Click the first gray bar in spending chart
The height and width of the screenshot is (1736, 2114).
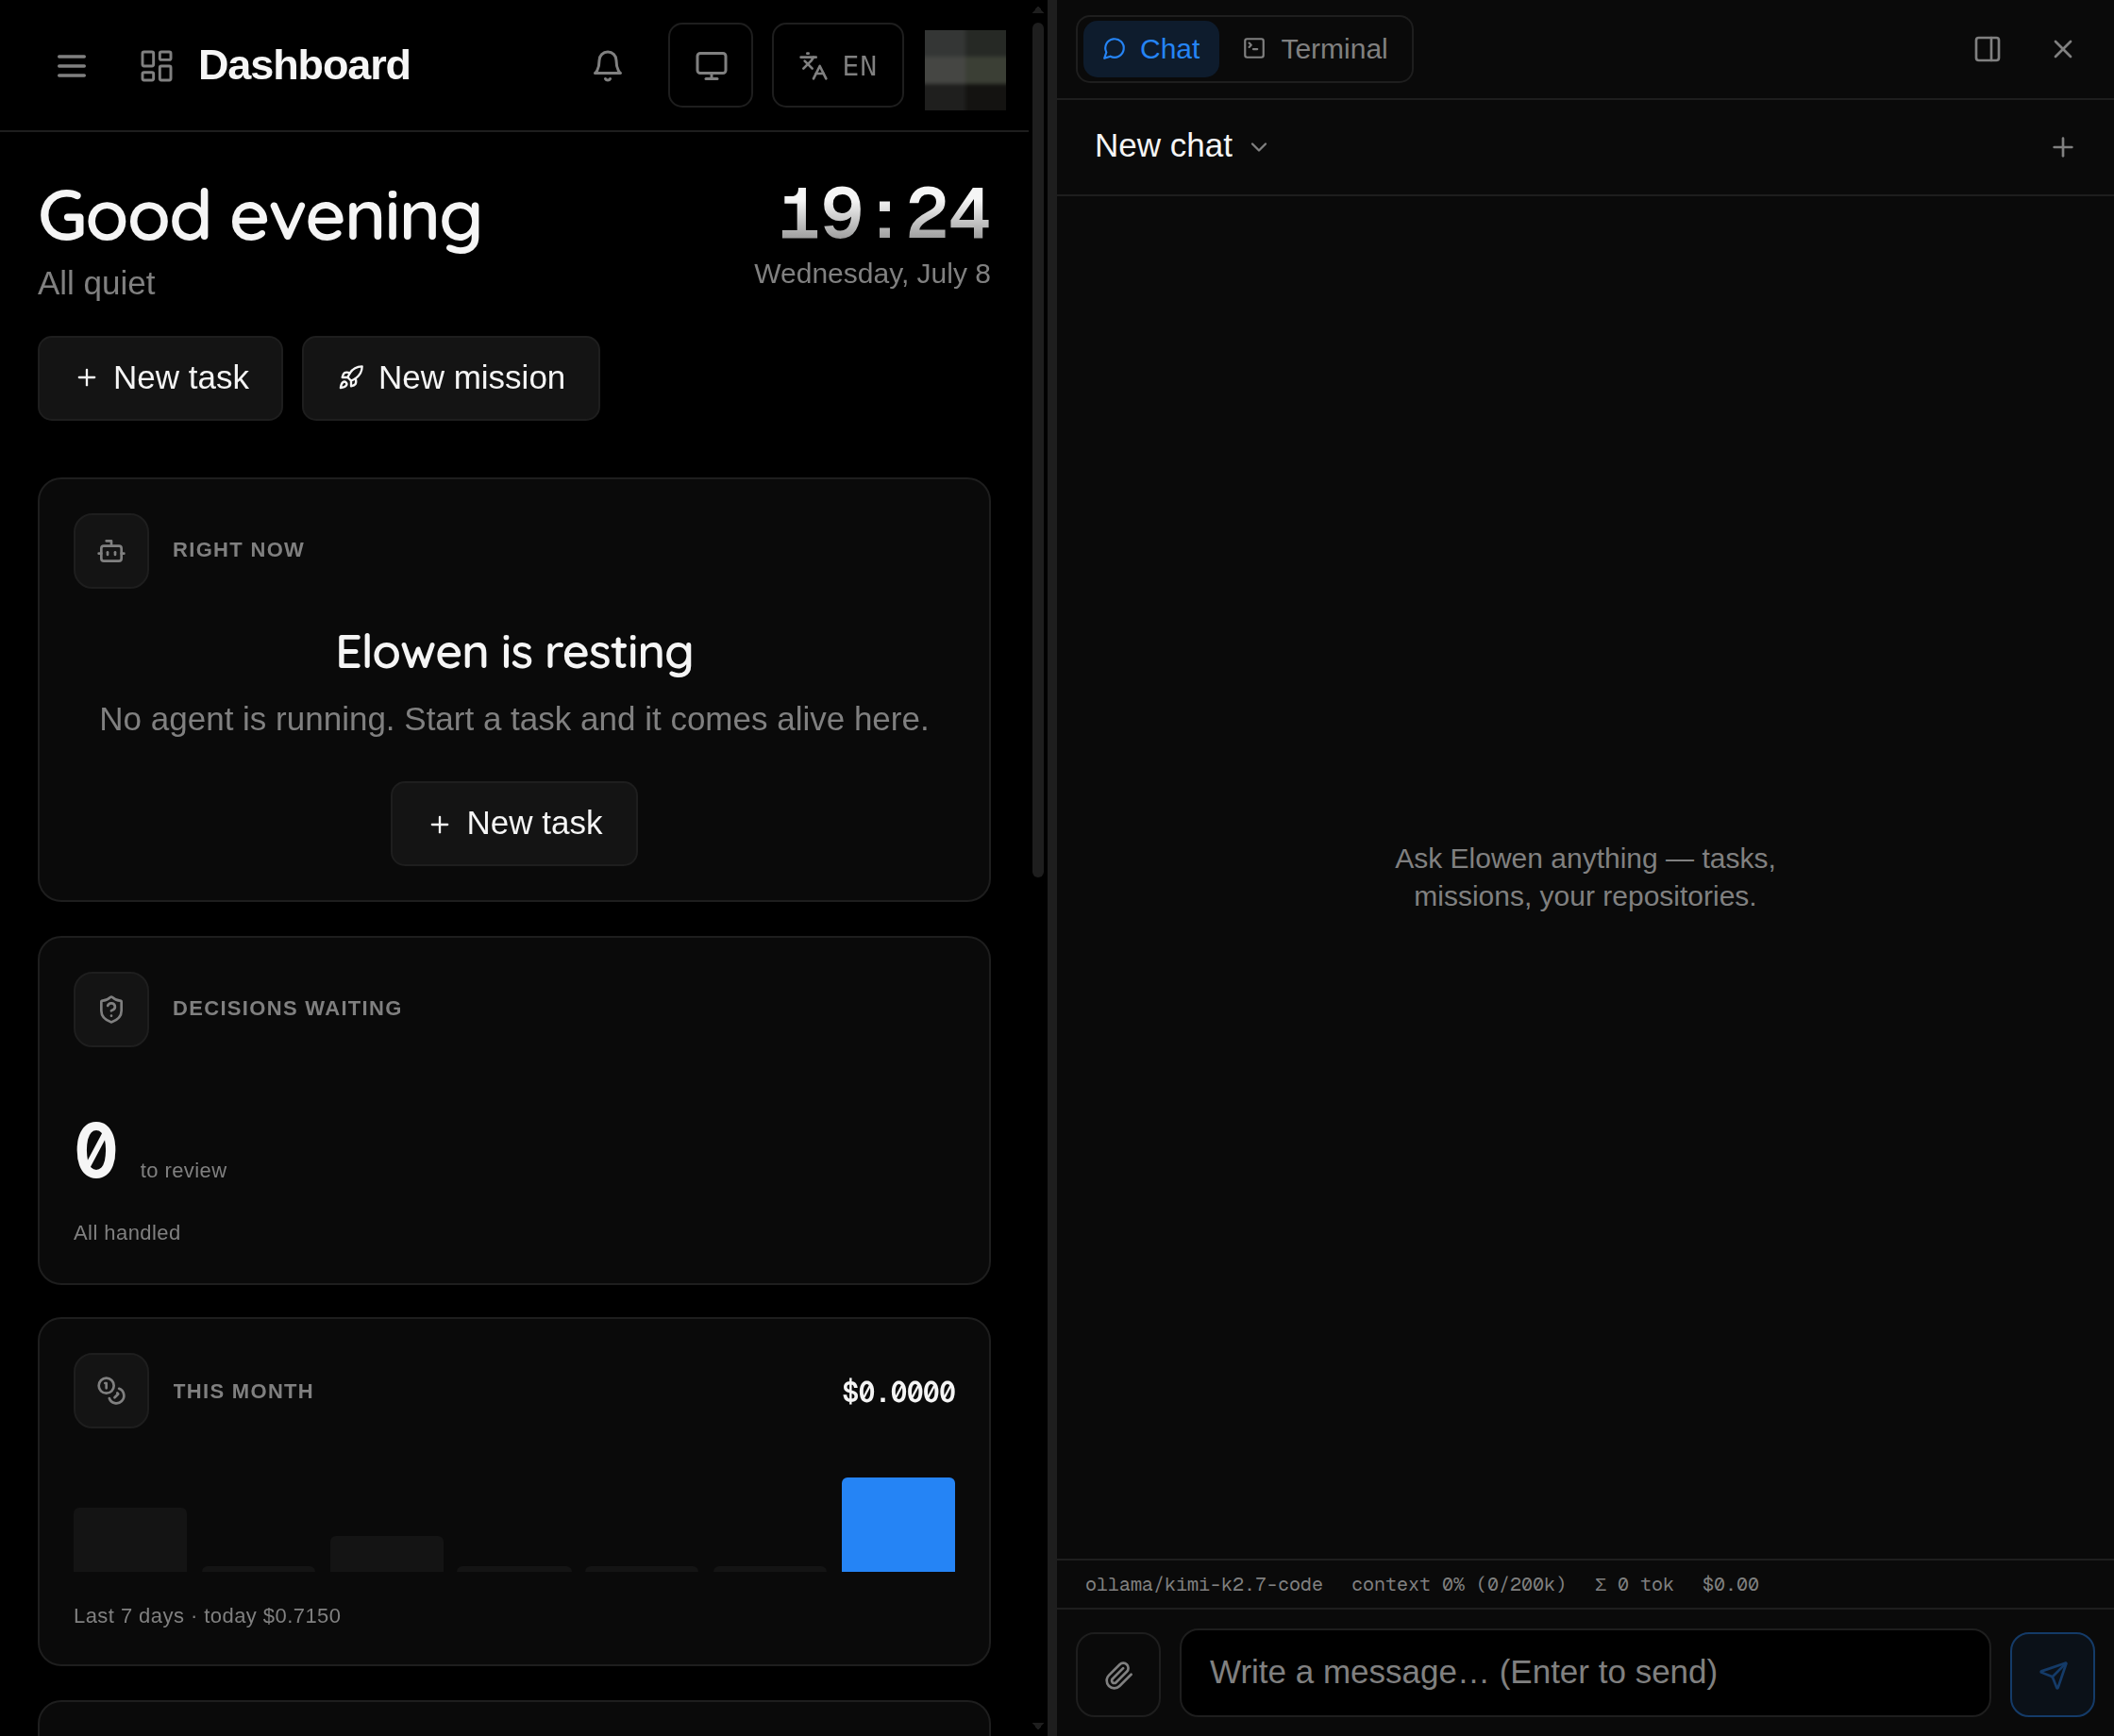[x=130, y=1540]
